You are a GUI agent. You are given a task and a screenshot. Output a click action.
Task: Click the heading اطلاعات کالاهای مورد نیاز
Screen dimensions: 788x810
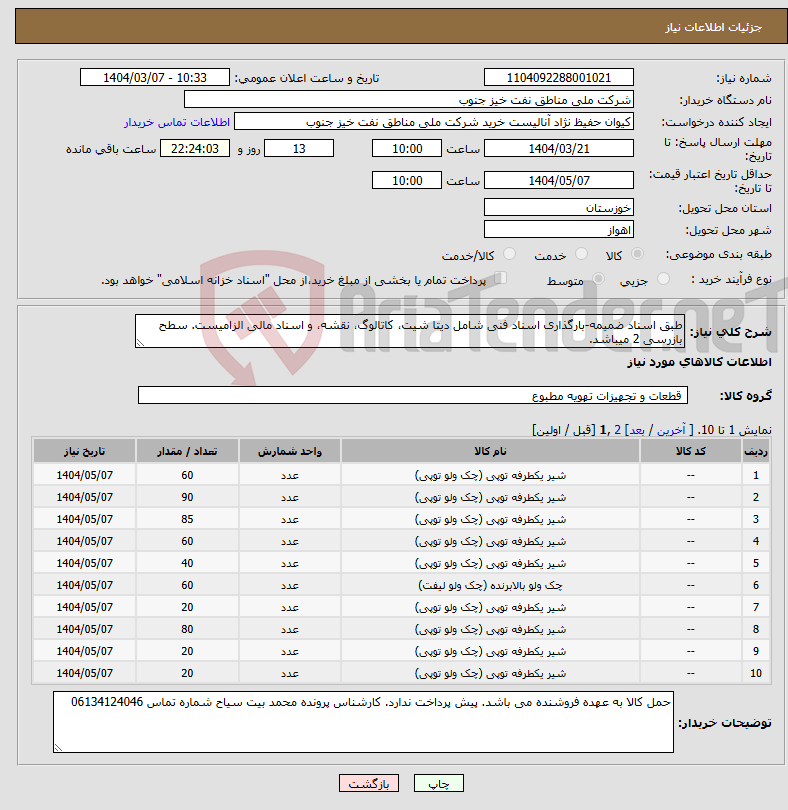point(699,362)
